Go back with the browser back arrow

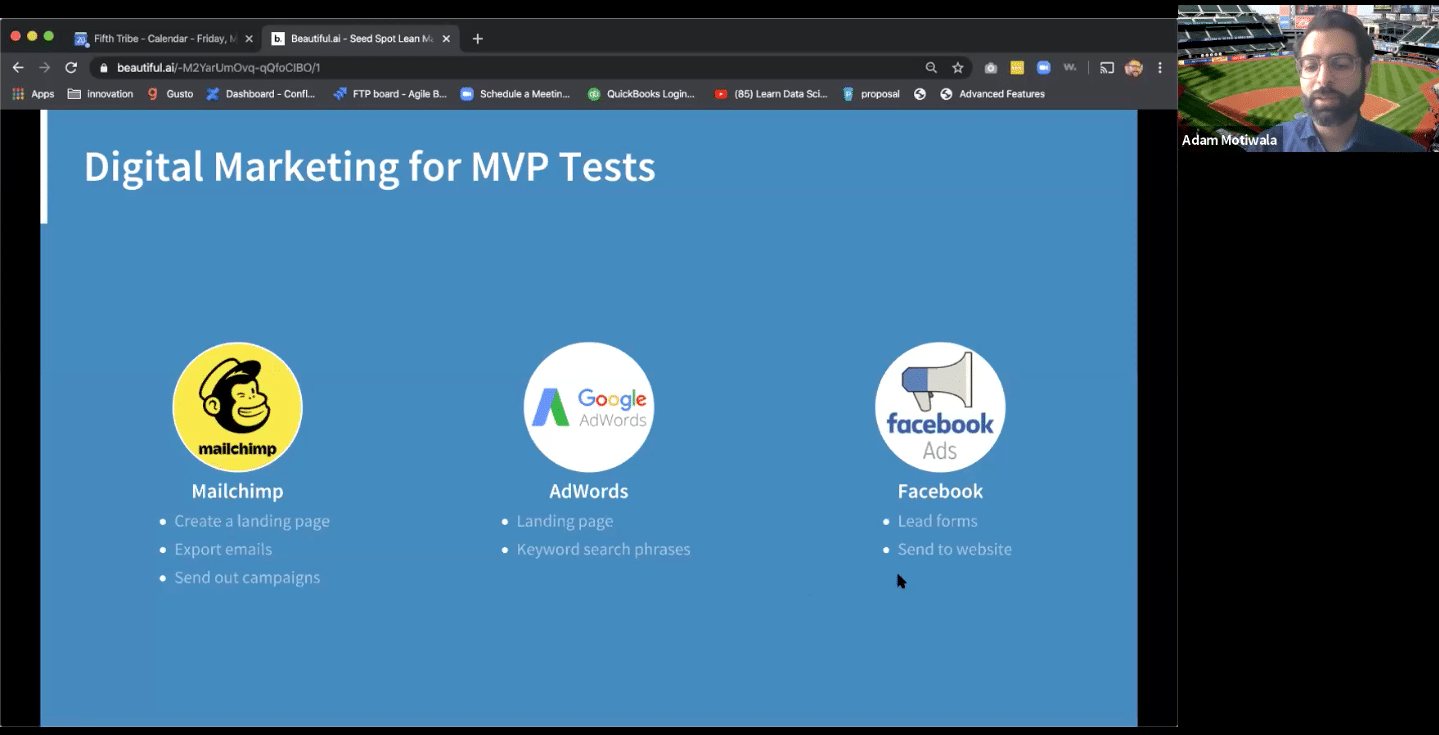[x=18, y=68]
